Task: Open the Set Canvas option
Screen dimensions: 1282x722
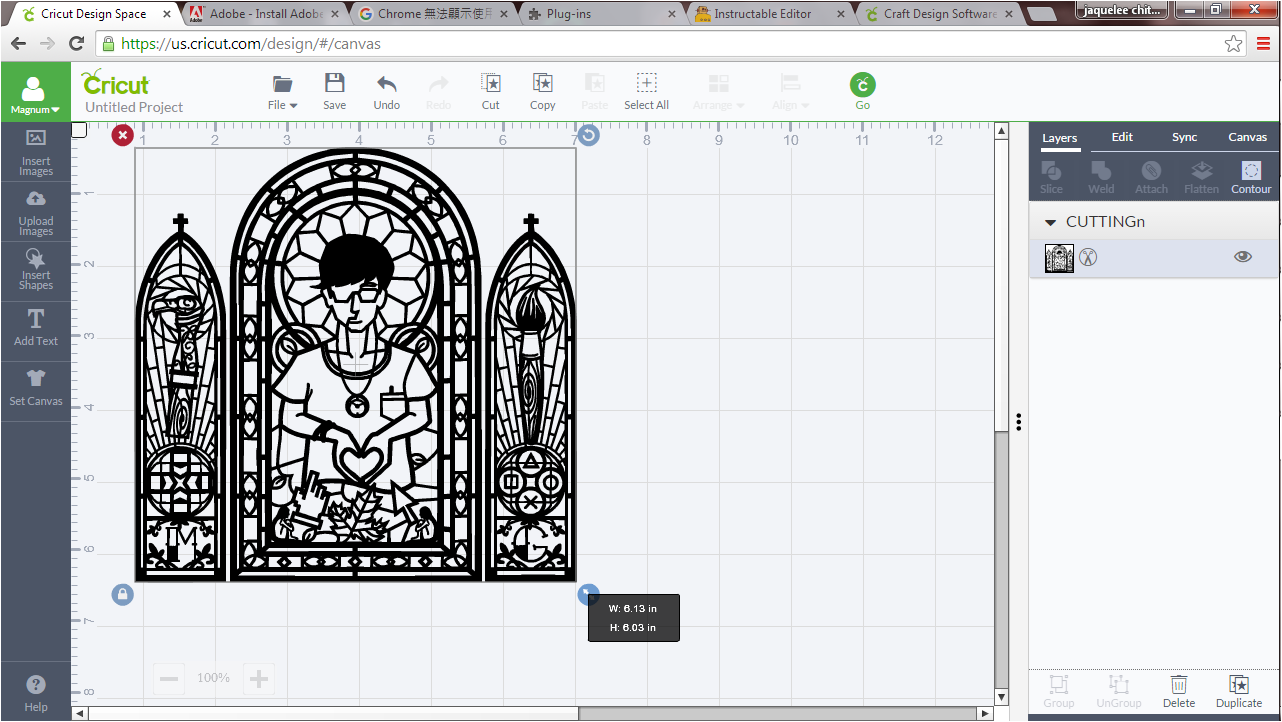Action: tap(36, 389)
